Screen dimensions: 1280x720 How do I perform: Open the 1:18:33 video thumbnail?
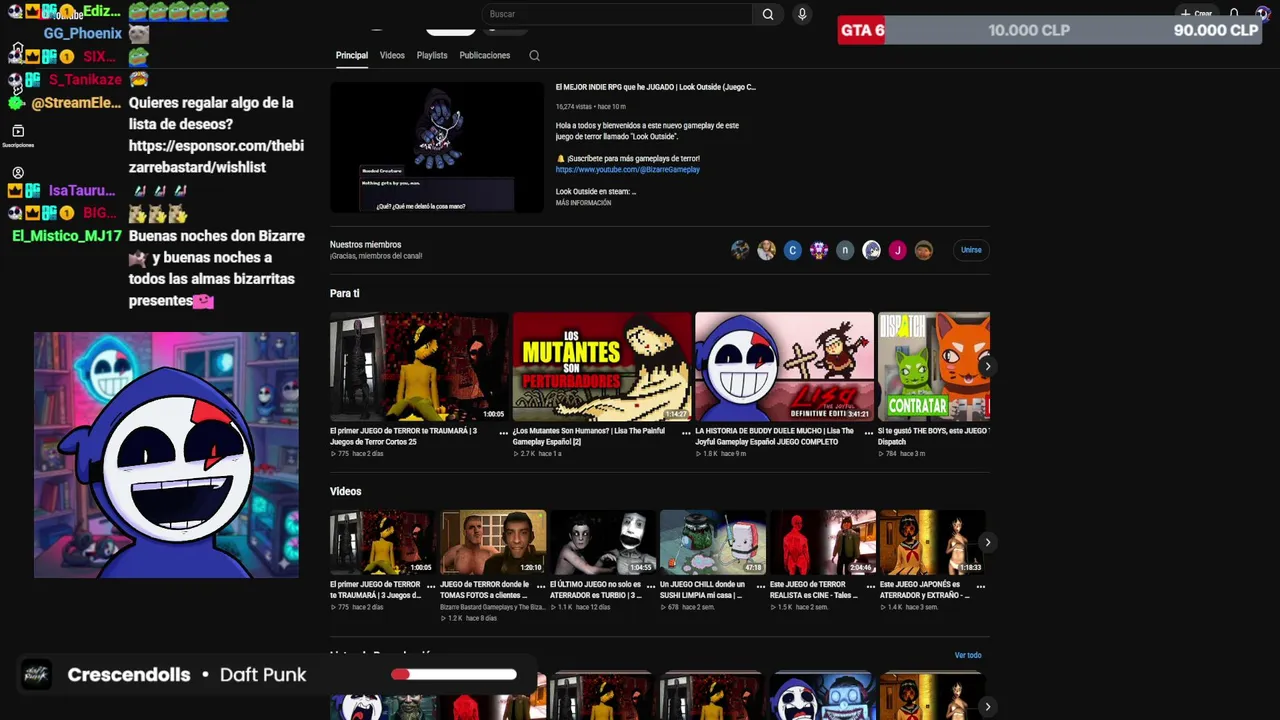[x=933, y=542]
